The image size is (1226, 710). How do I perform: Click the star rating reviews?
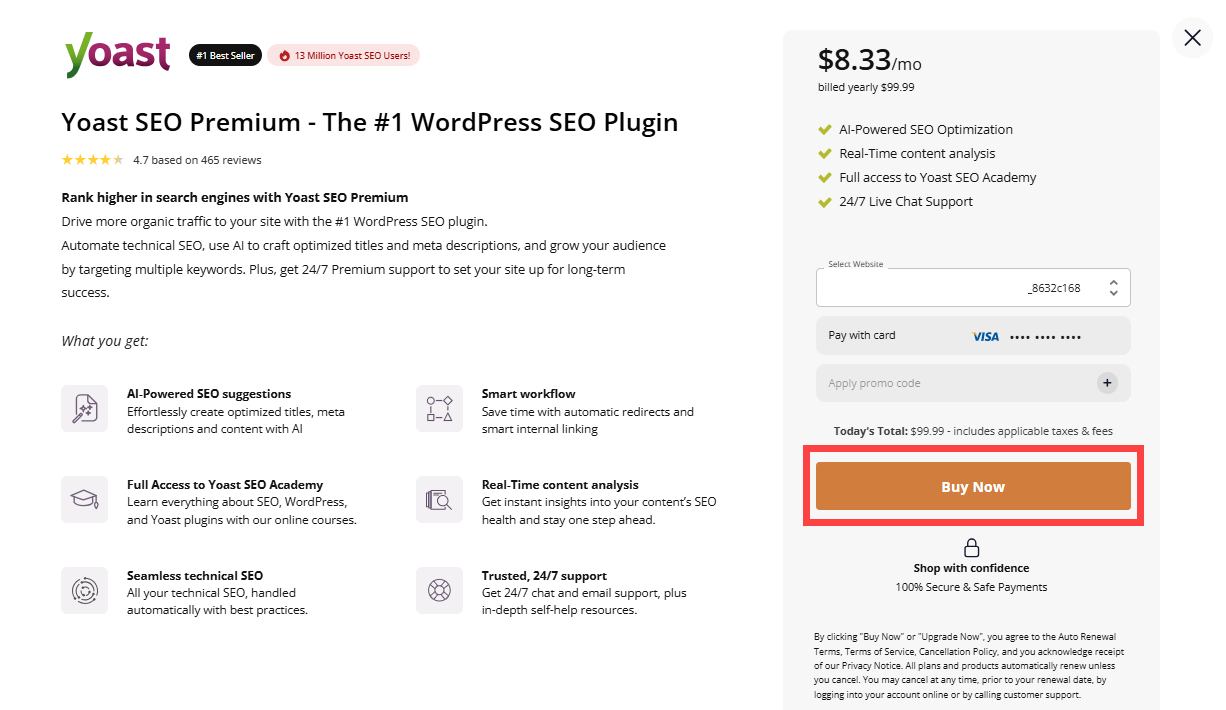coord(92,160)
